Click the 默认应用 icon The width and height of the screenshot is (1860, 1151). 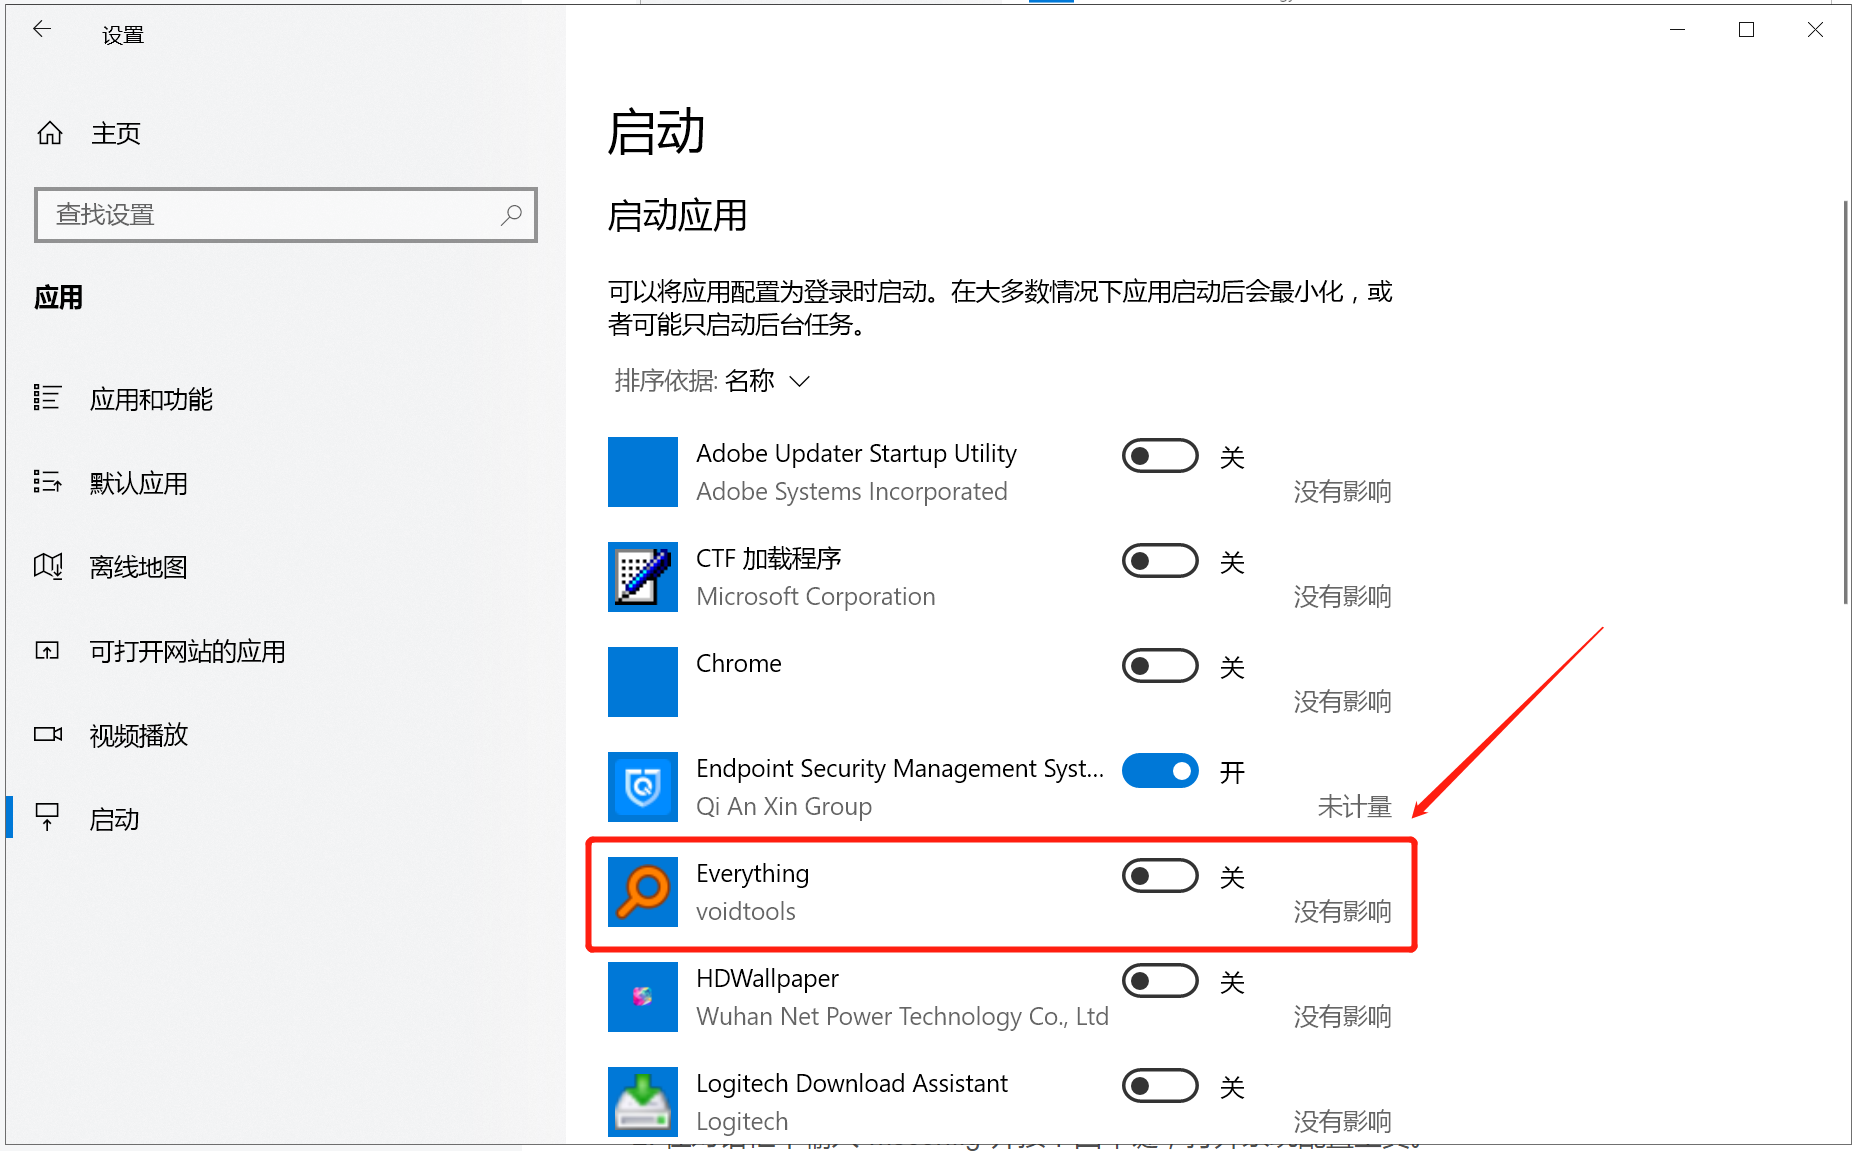47,482
